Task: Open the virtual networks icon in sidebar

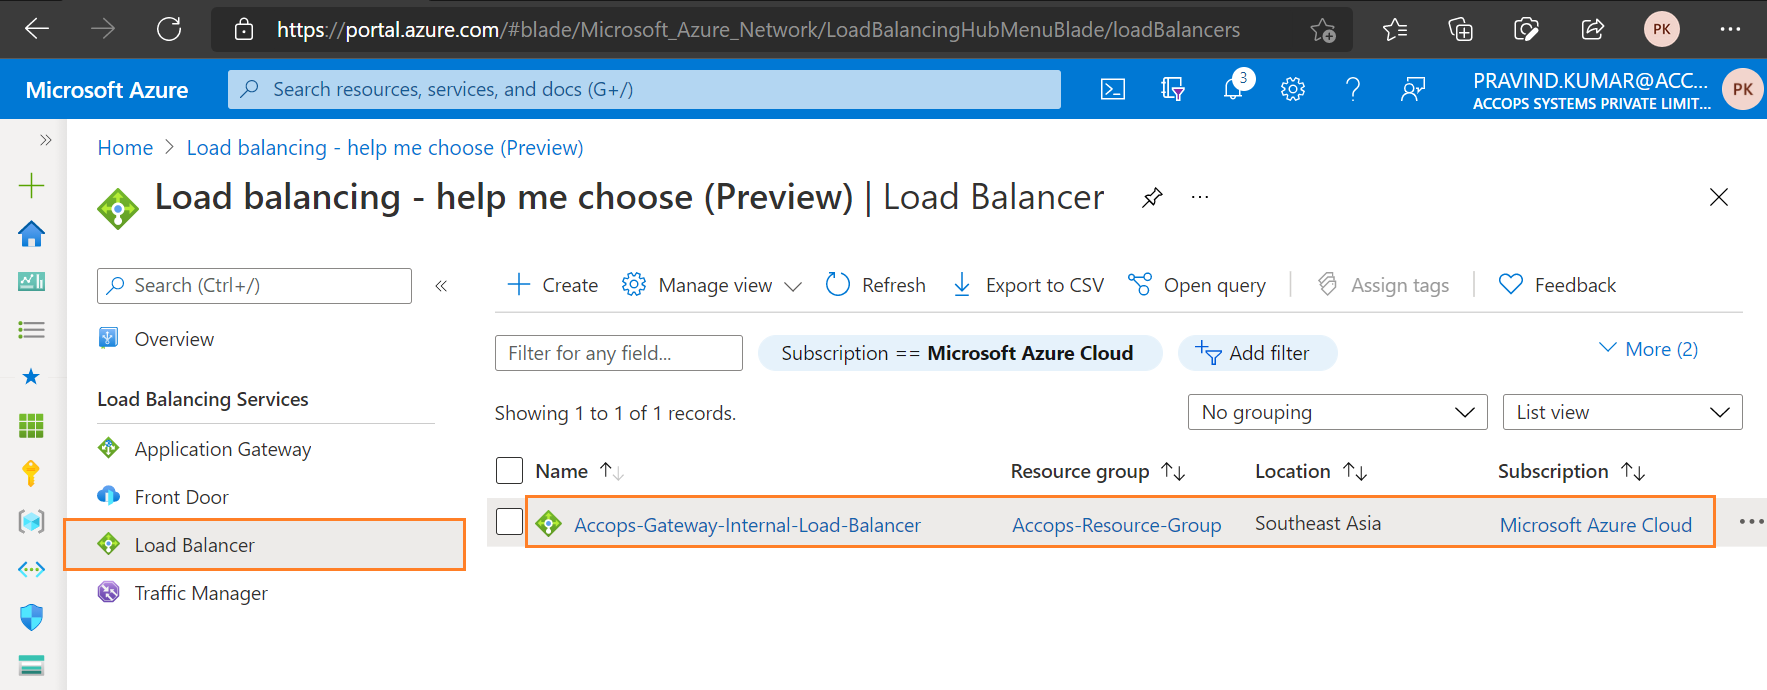Action: pos(32,569)
